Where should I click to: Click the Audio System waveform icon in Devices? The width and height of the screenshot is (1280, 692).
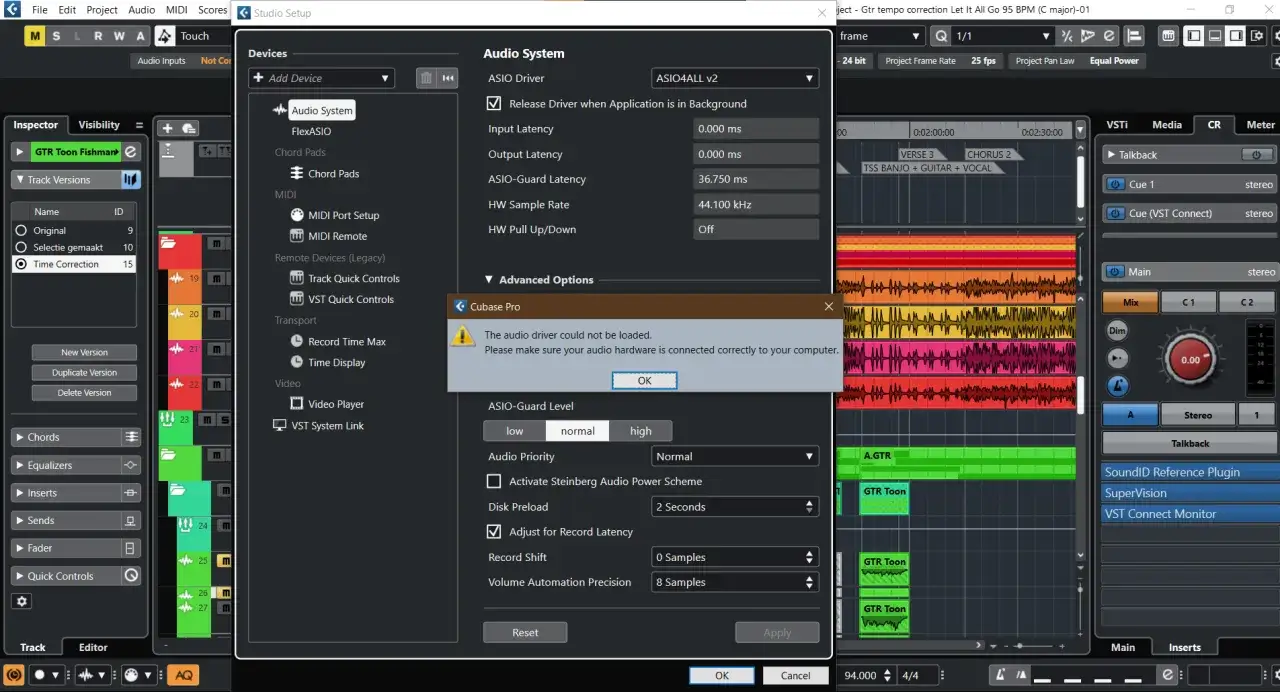pyautogui.click(x=280, y=110)
